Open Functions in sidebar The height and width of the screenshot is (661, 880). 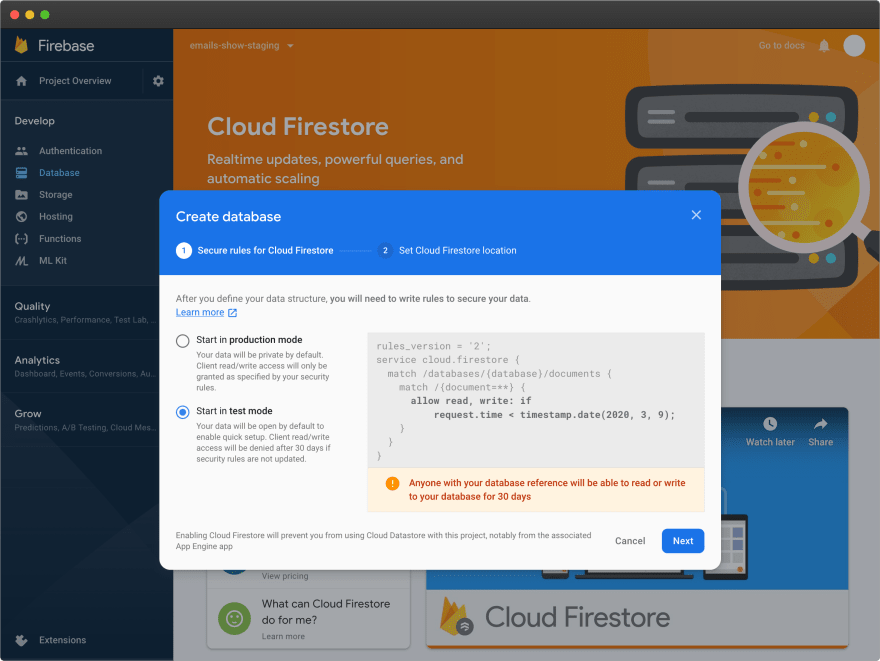(60, 238)
